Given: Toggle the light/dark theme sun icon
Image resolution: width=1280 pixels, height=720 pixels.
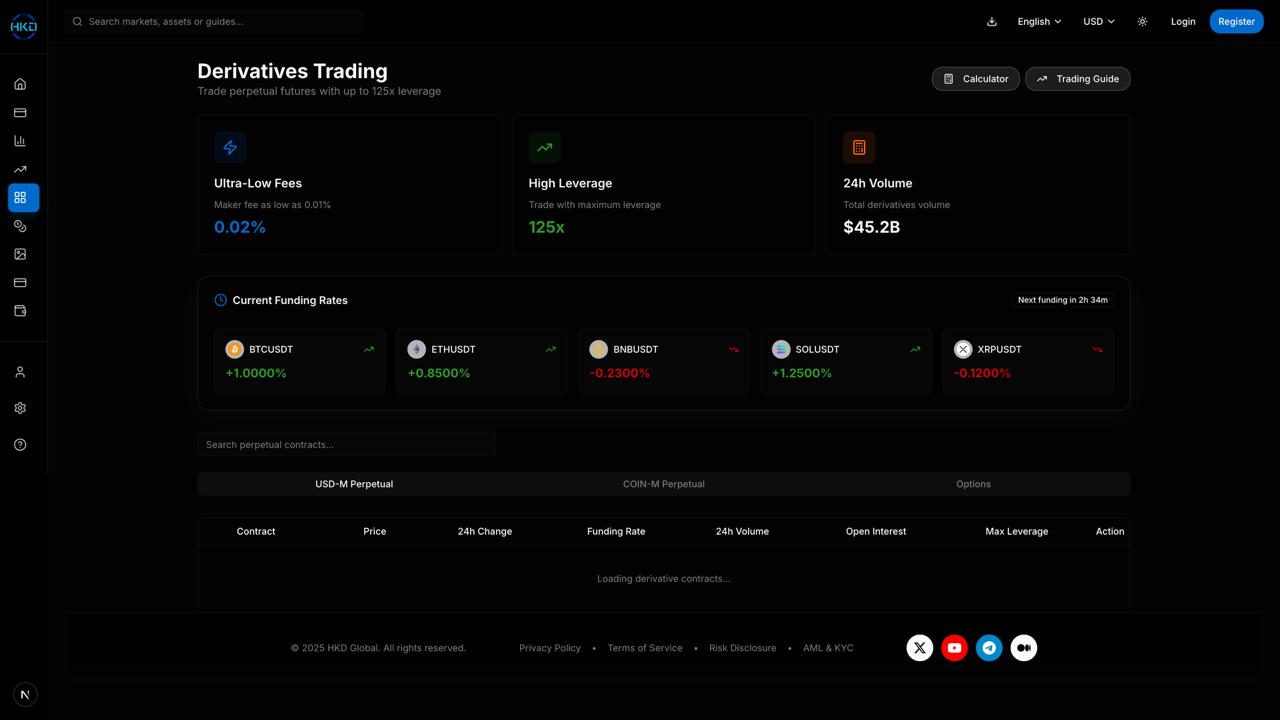Looking at the screenshot, I should point(1142,21).
